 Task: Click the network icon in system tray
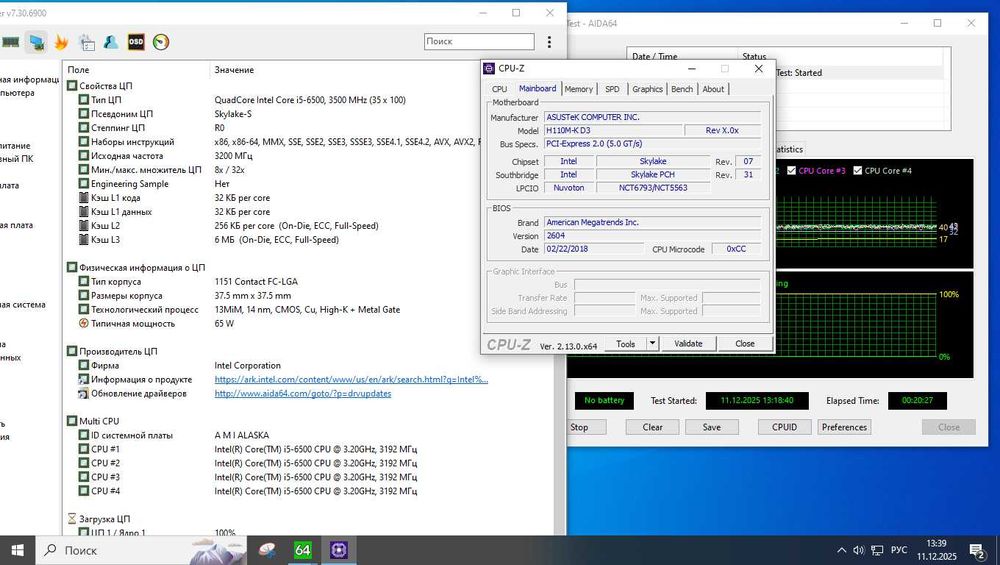point(878,550)
